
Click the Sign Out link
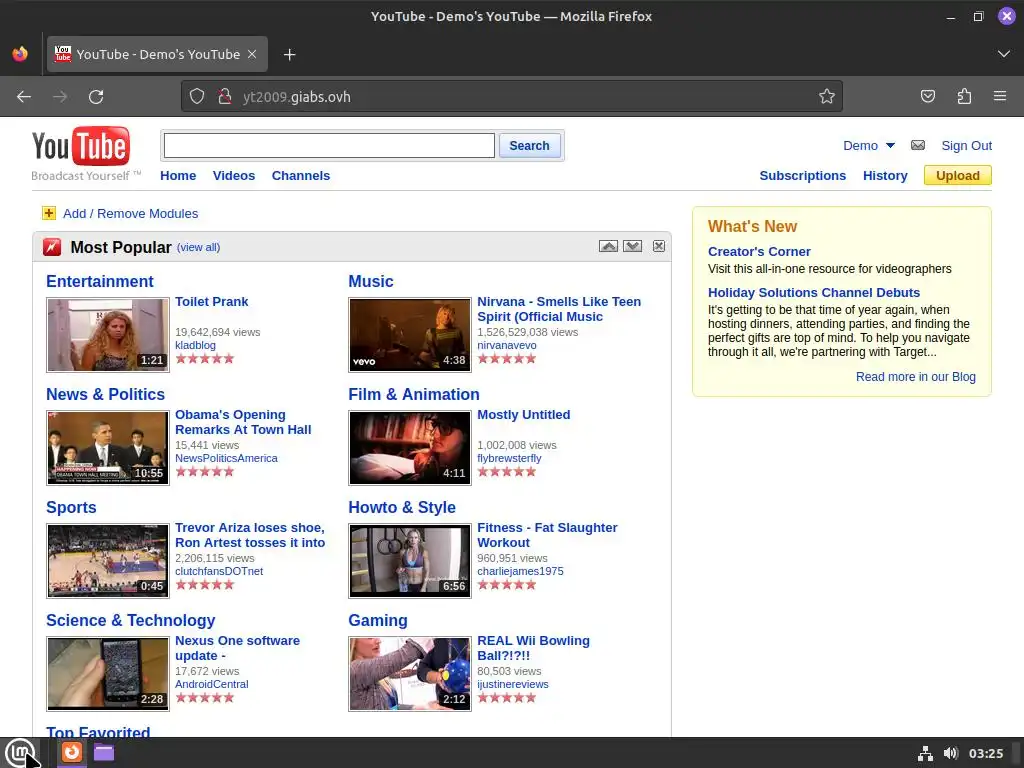coord(967,146)
